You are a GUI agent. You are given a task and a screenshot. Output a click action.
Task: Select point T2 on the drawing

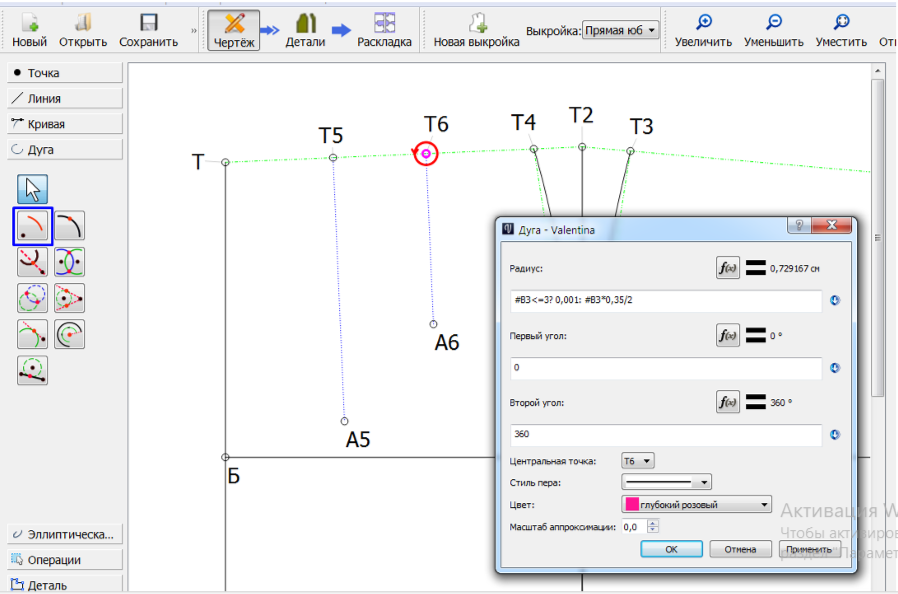coord(582,147)
